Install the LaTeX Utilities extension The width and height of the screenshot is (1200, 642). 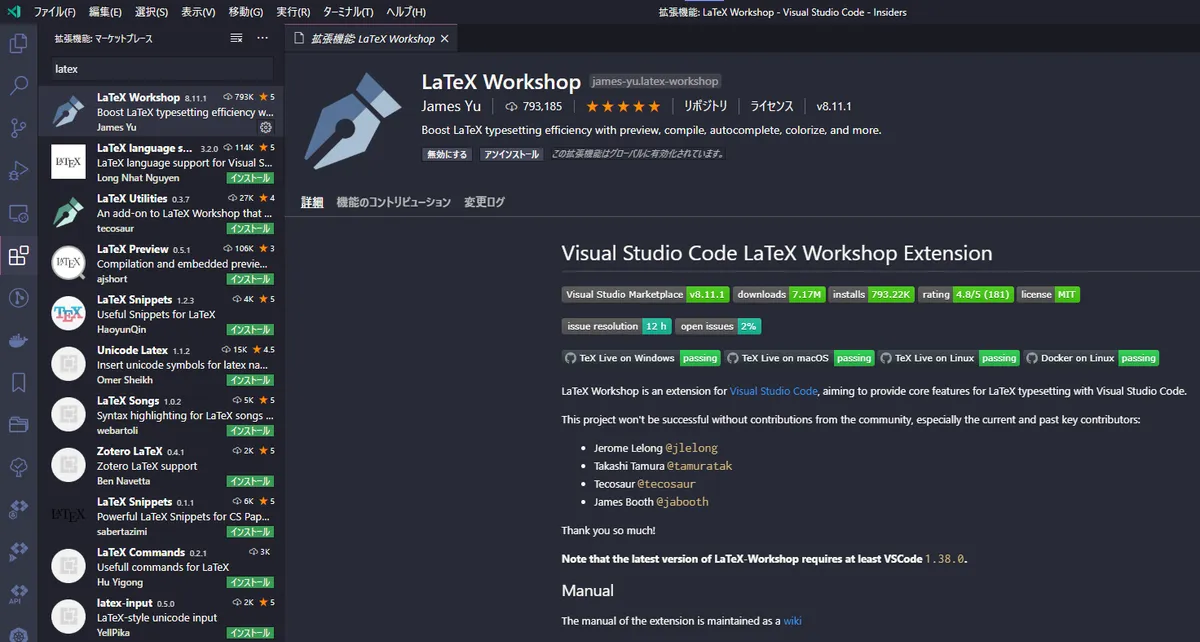(x=250, y=226)
